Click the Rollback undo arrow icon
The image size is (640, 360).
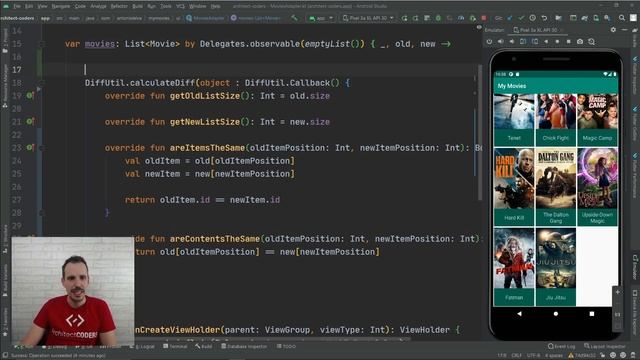[544, 18]
